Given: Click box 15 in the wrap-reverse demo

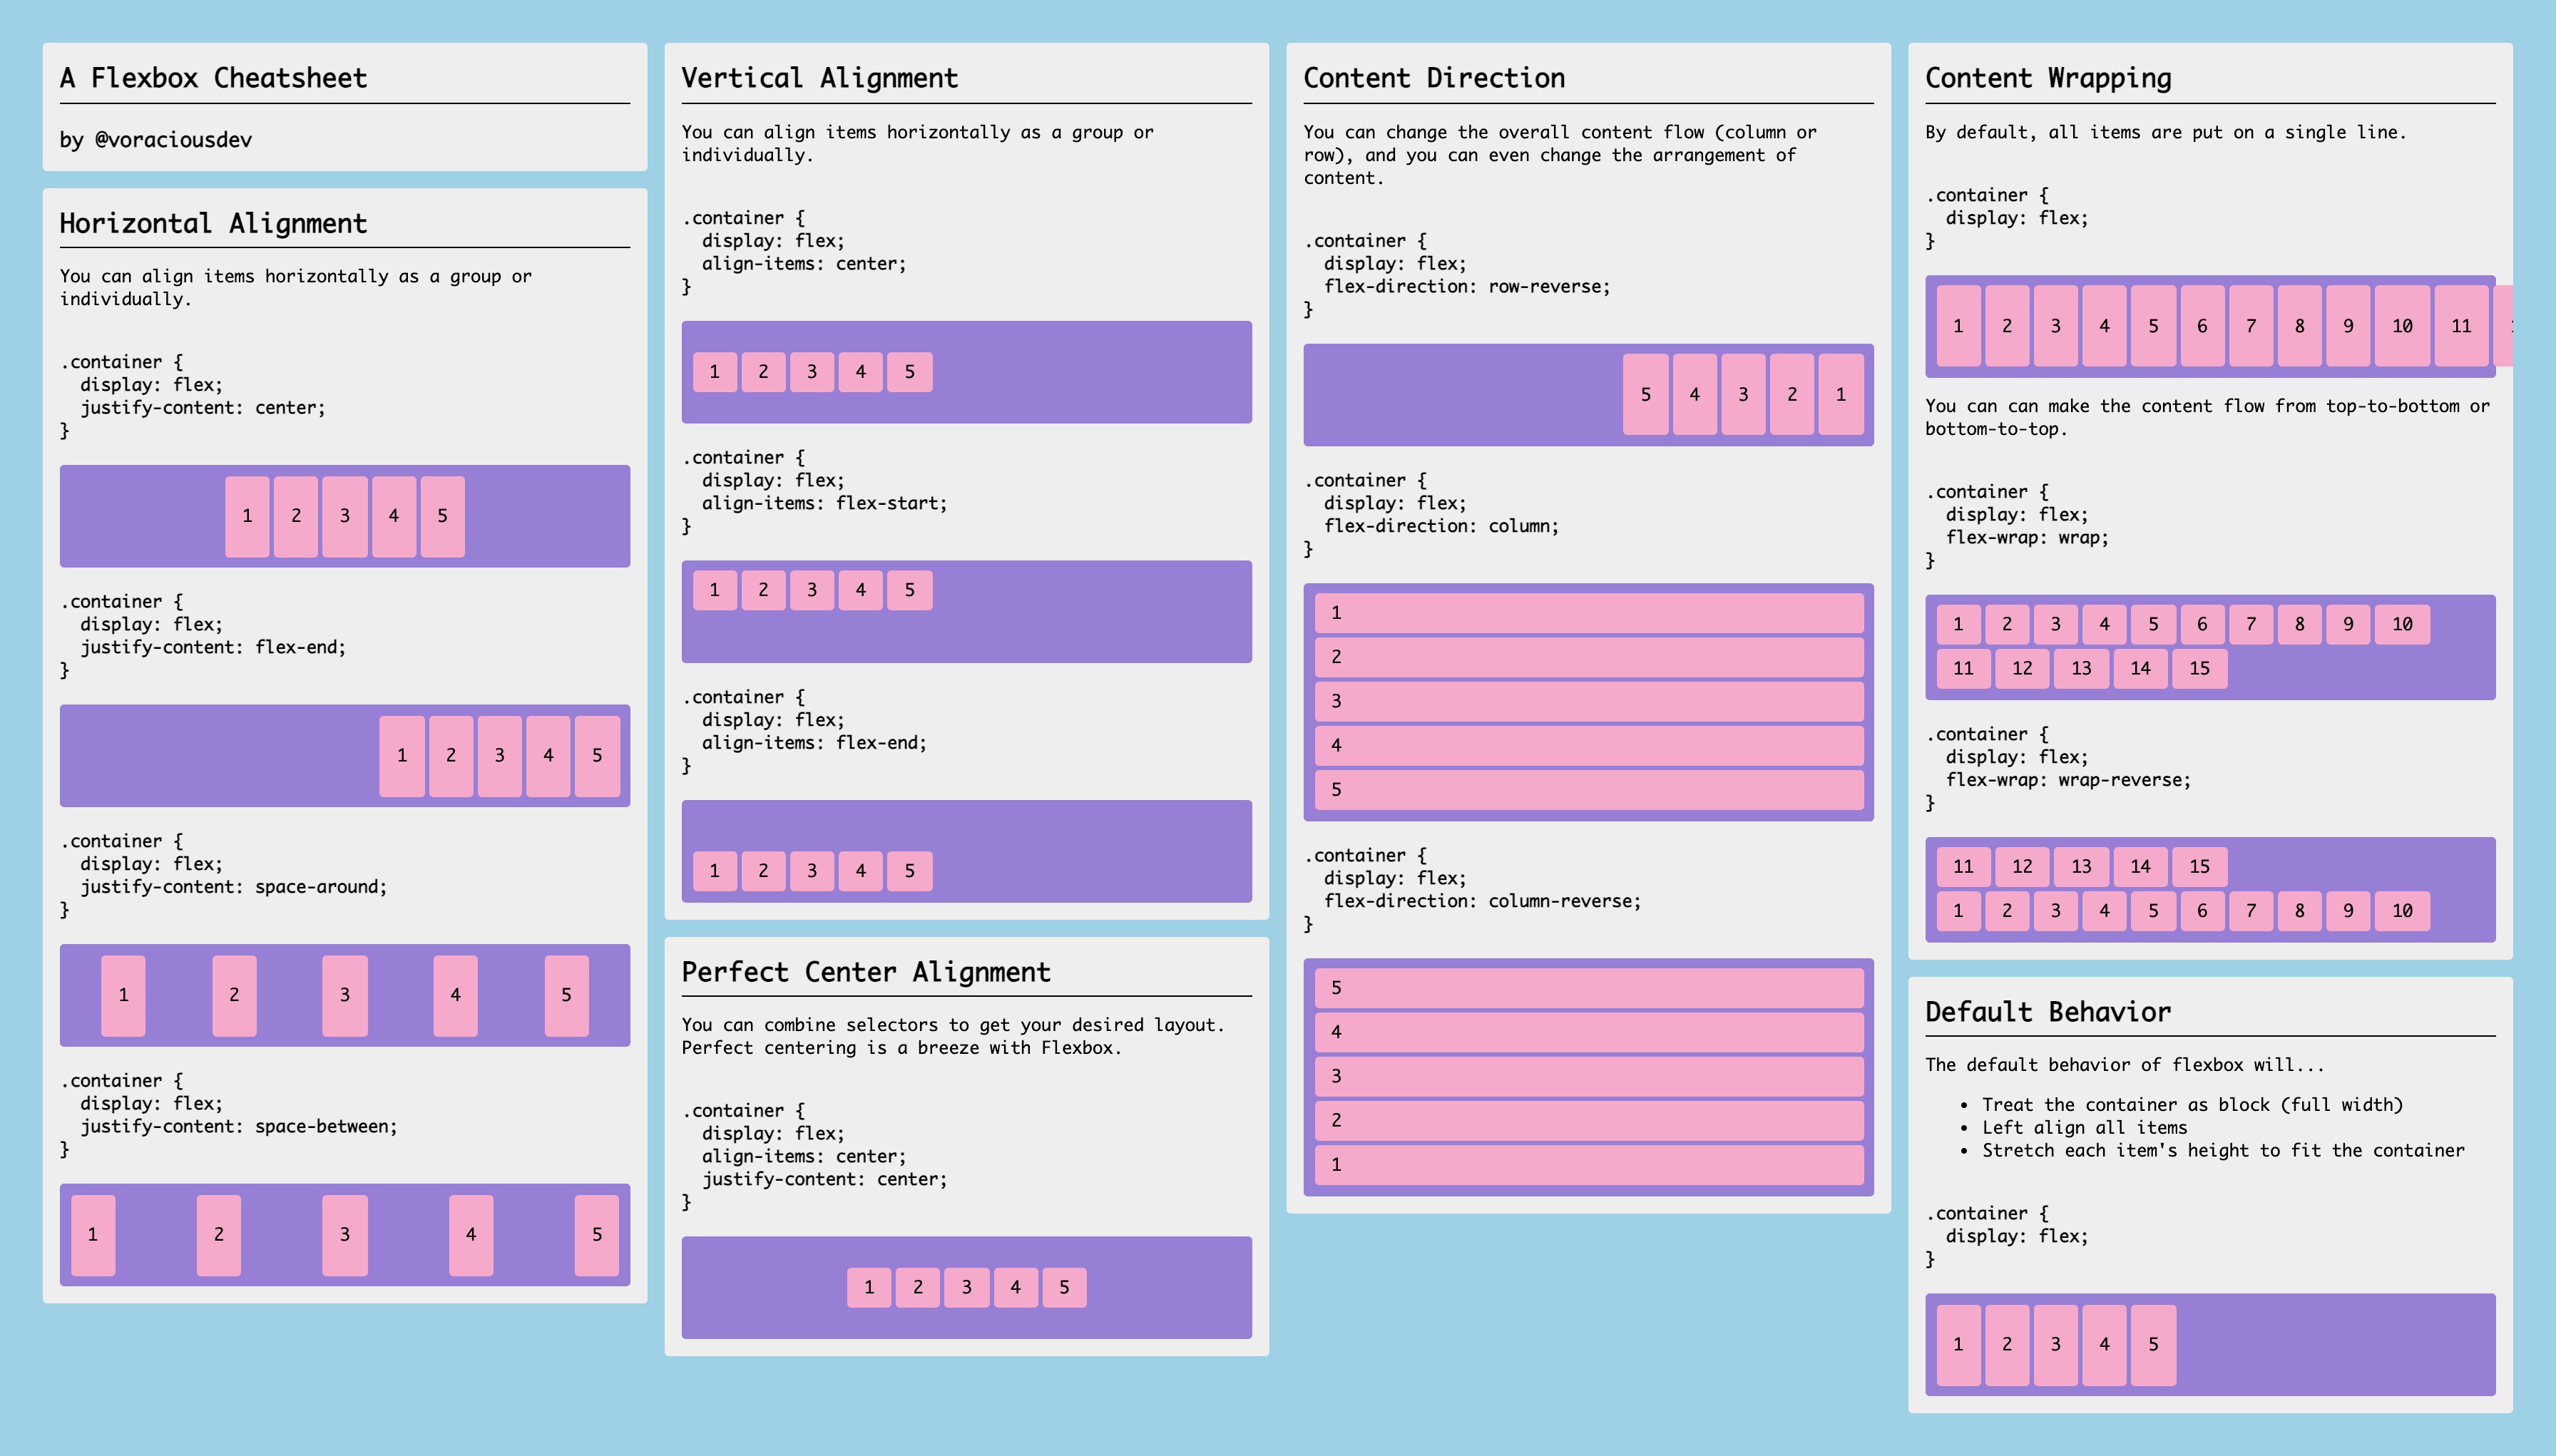Looking at the screenshot, I should [x=2199, y=866].
